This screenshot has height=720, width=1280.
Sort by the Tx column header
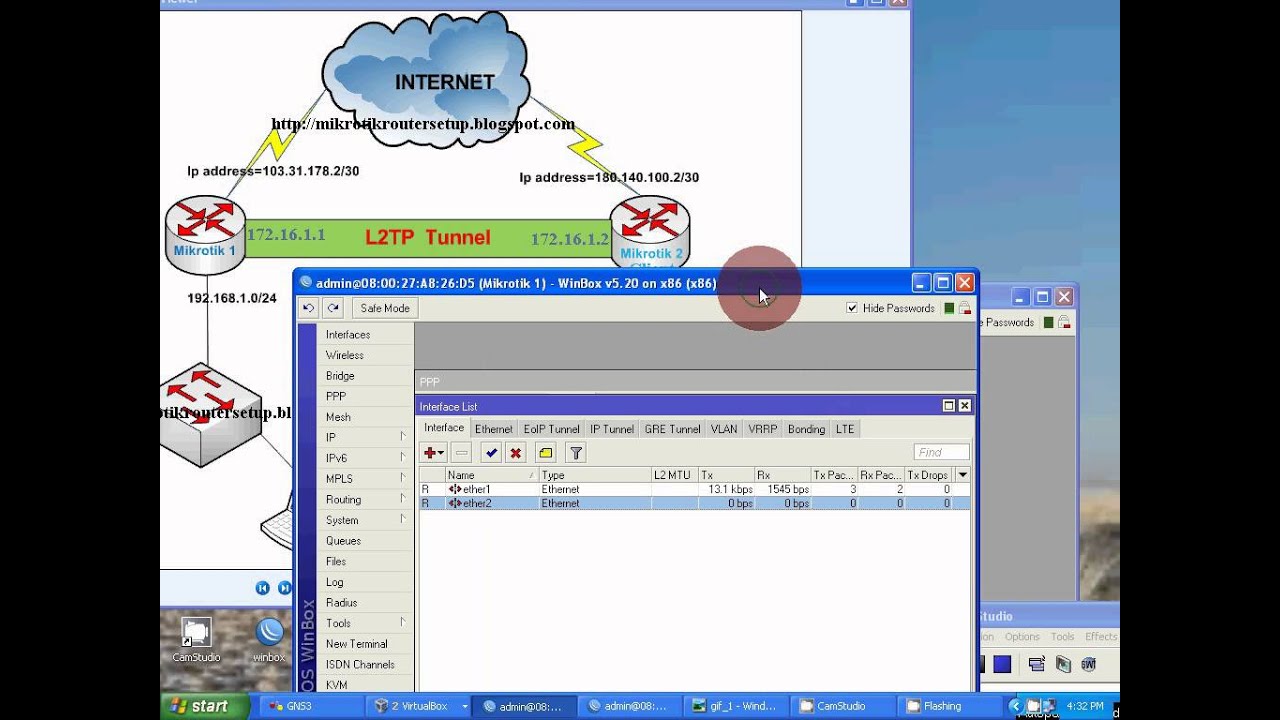pyautogui.click(x=725, y=475)
